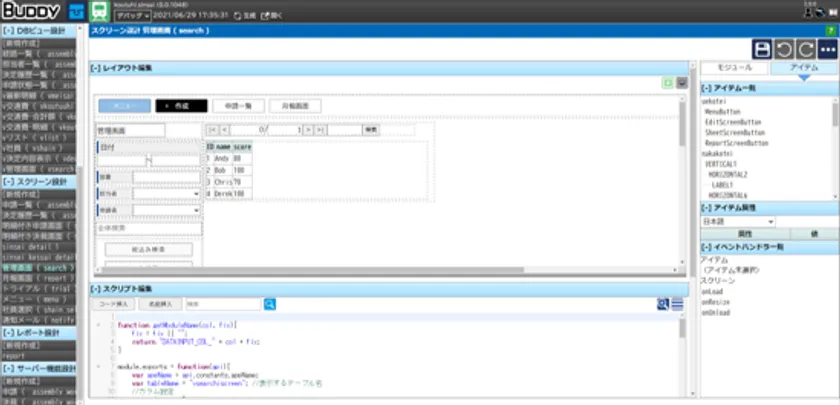Image resolution: width=840 pixels, height=405 pixels.
Task: Open the デバッグ mode dropdown
Action: pyautogui.click(x=132, y=16)
